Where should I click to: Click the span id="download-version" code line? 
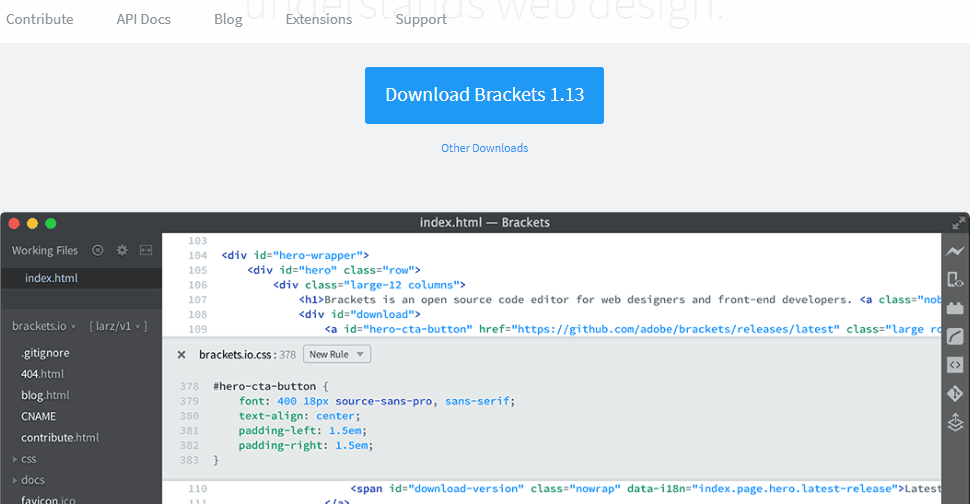coord(645,489)
